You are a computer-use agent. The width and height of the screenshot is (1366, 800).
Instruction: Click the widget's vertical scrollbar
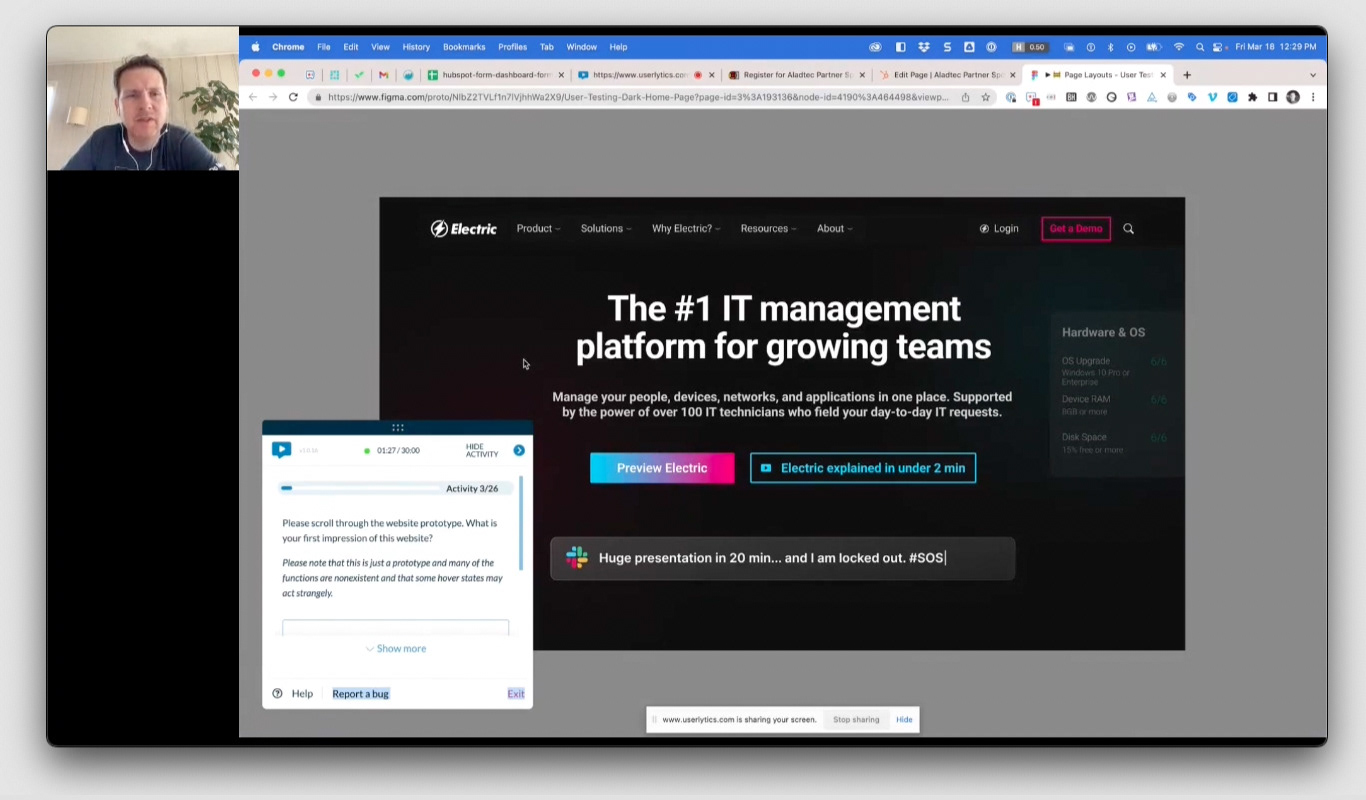(520, 523)
